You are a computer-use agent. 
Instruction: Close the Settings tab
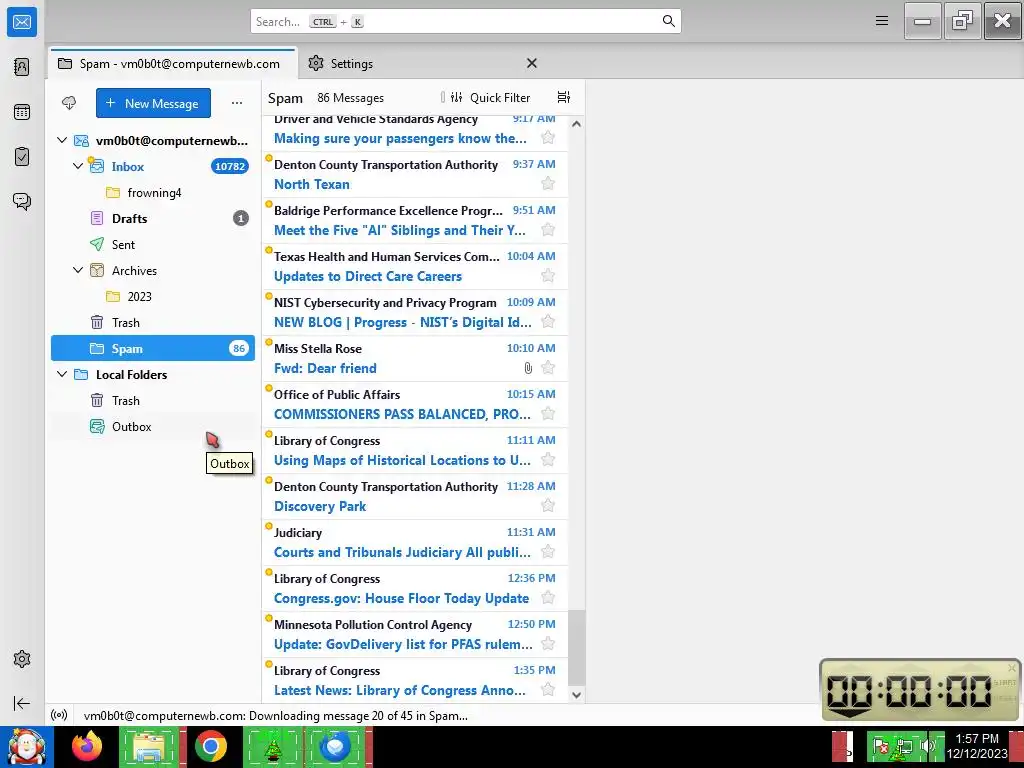tap(532, 63)
